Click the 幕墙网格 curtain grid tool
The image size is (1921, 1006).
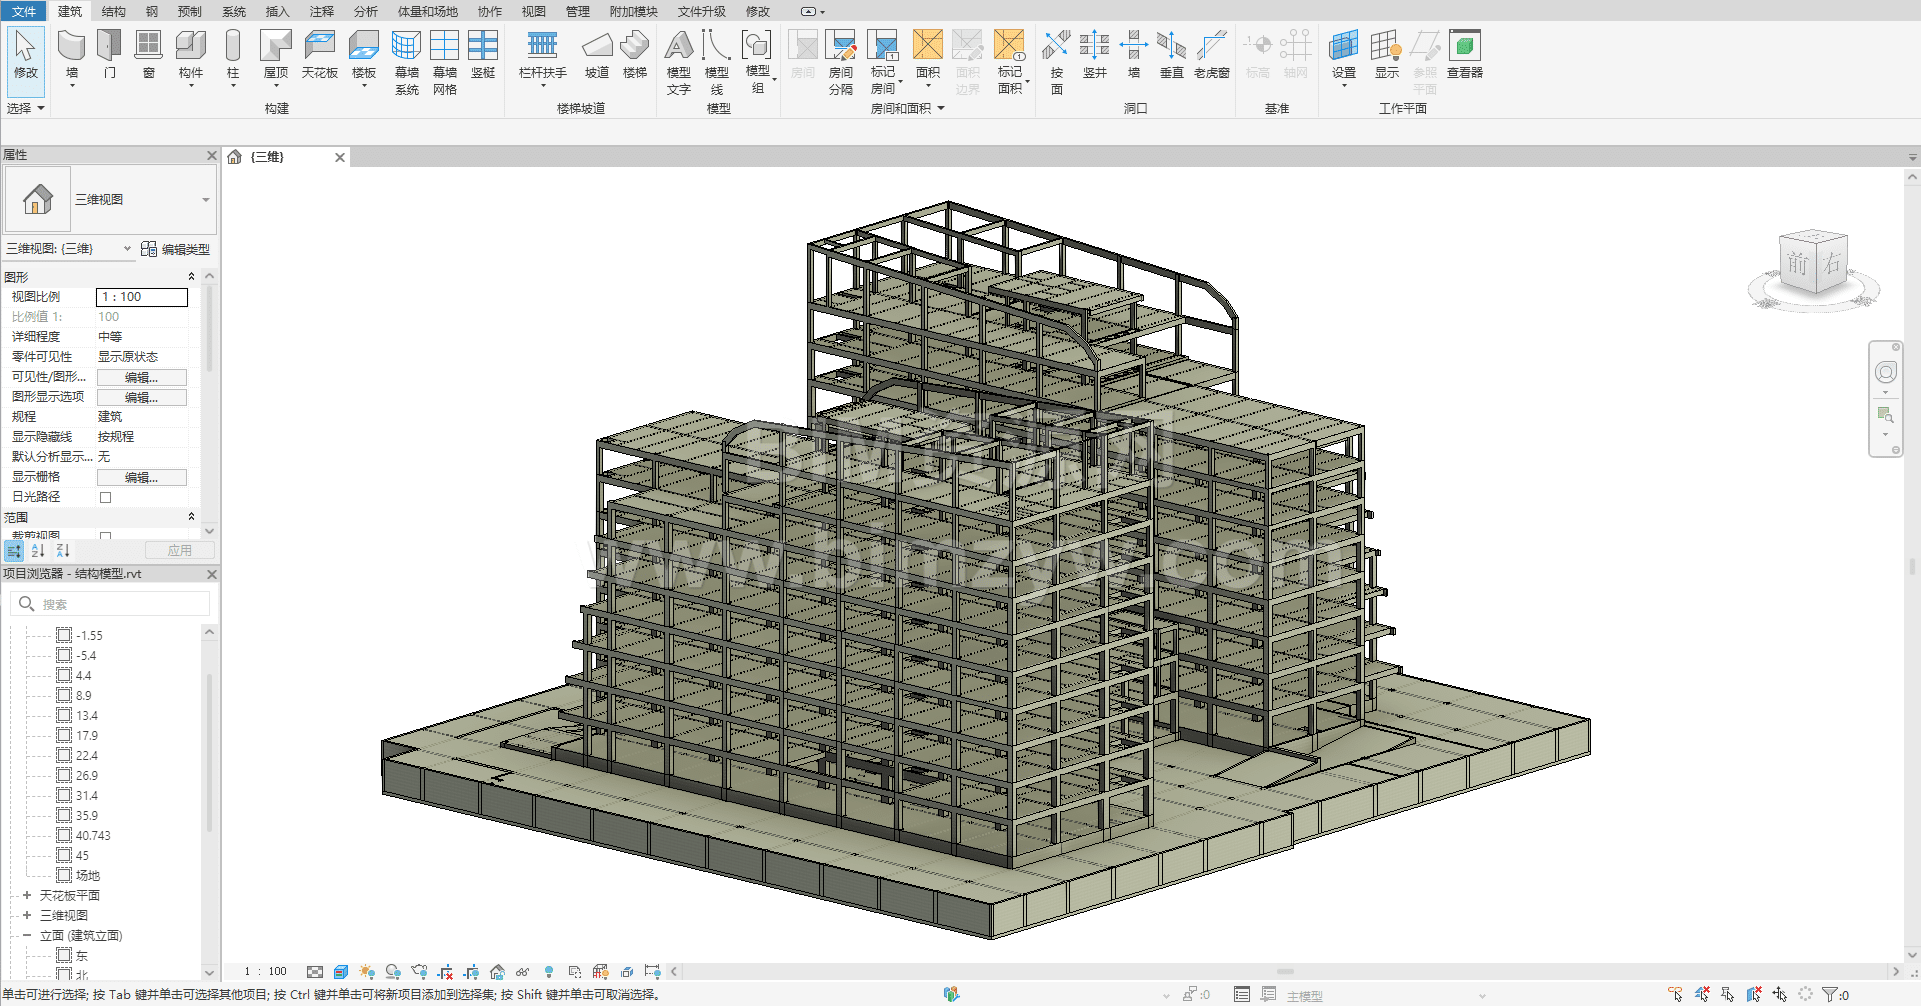pyautogui.click(x=444, y=47)
